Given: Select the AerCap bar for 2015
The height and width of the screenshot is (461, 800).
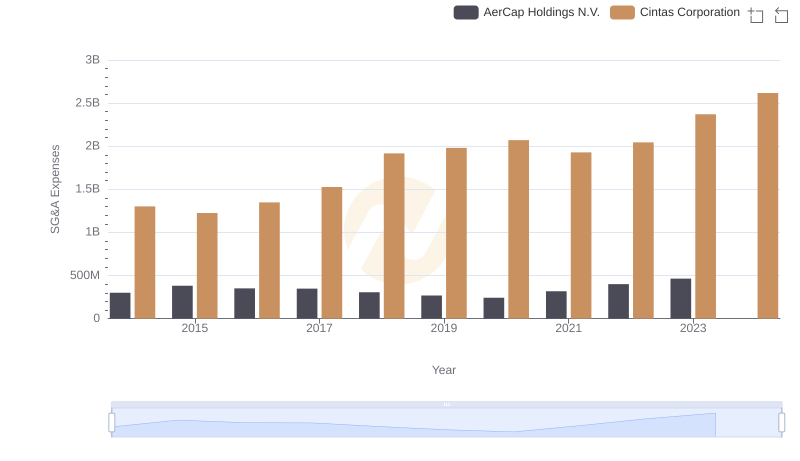Looking at the screenshot, I should click(182, 302).
